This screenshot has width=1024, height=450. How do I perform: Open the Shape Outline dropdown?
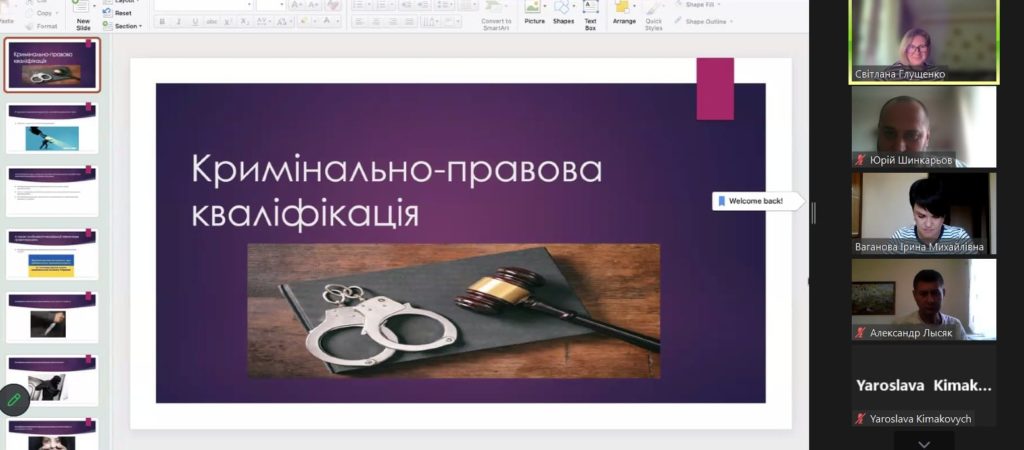[x=703, y=22]
